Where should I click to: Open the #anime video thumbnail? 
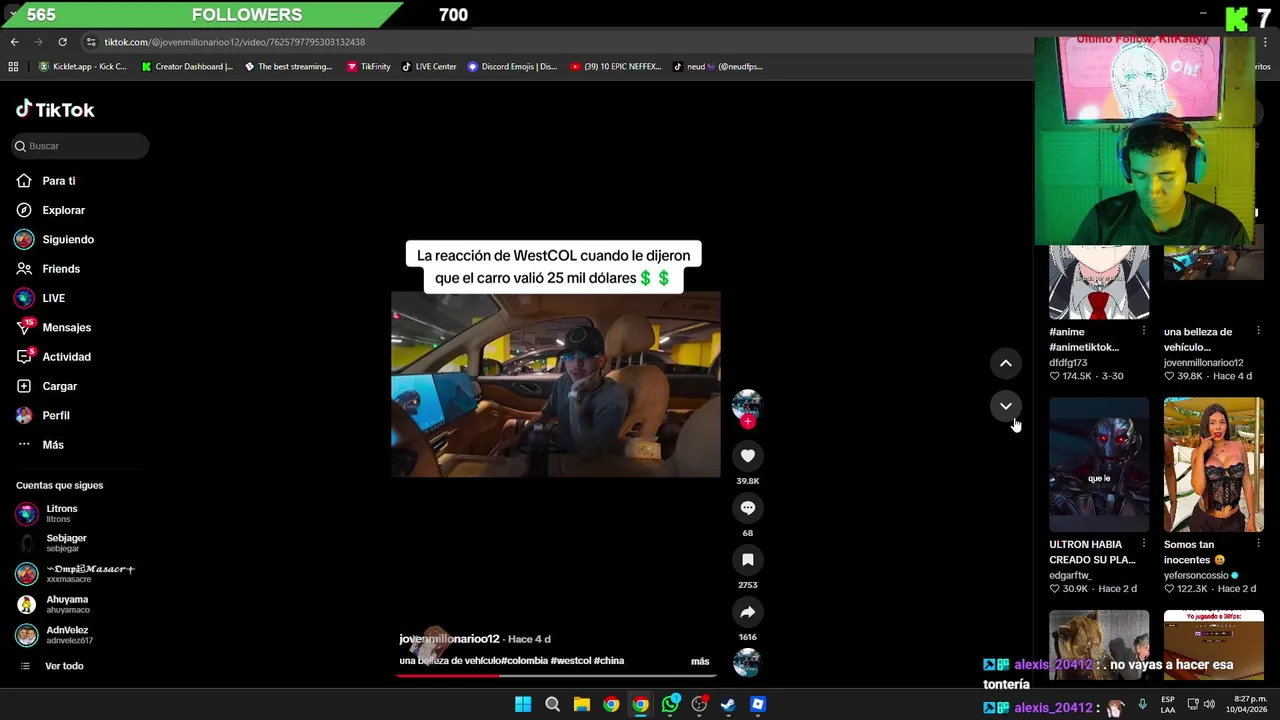[x=1099, y=282]
